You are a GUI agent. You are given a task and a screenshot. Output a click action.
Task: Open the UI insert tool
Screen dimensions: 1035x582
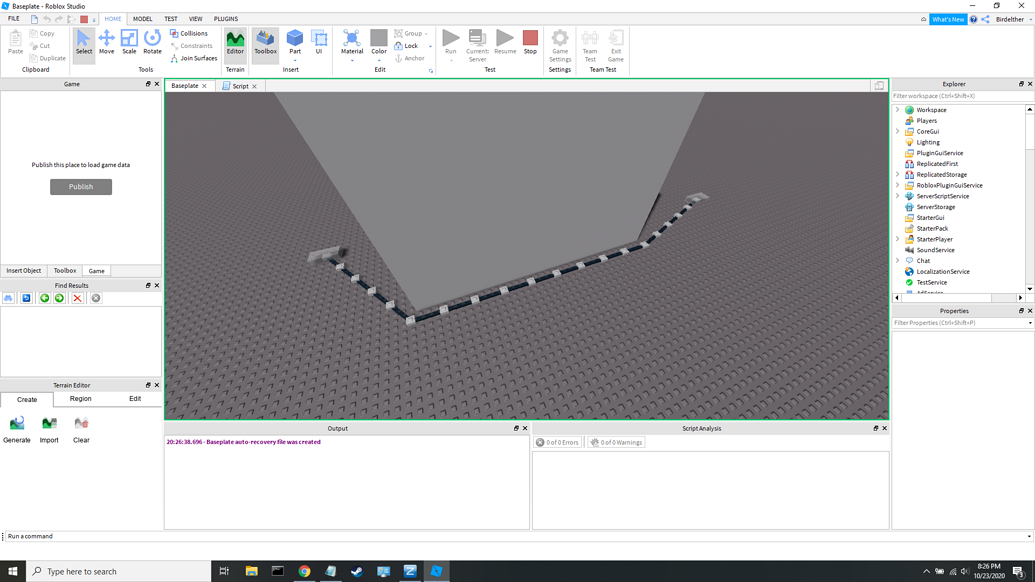[x=319, y=44]
